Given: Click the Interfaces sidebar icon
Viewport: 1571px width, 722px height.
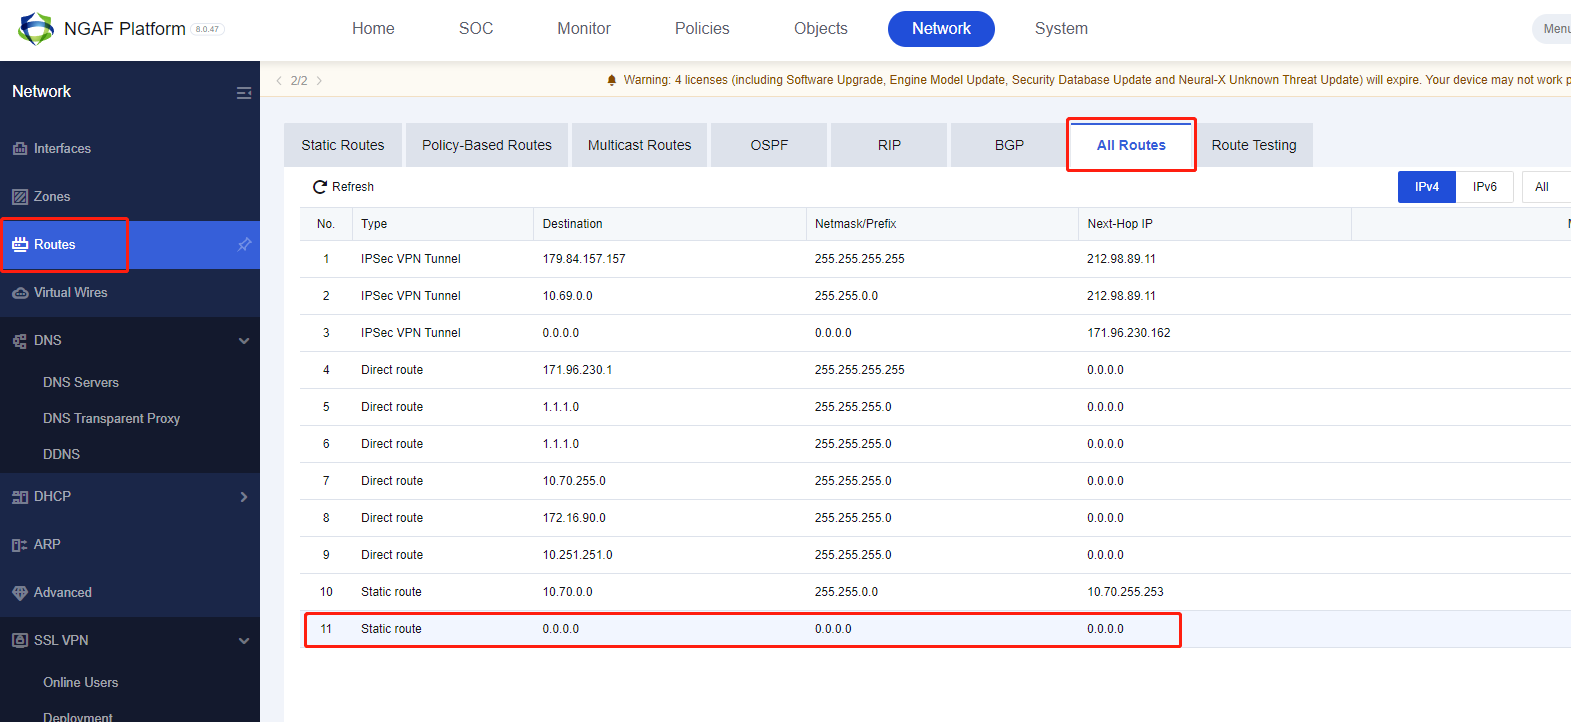Looking at the screenshot, I should pyautogui.click(x=20, y=148).
